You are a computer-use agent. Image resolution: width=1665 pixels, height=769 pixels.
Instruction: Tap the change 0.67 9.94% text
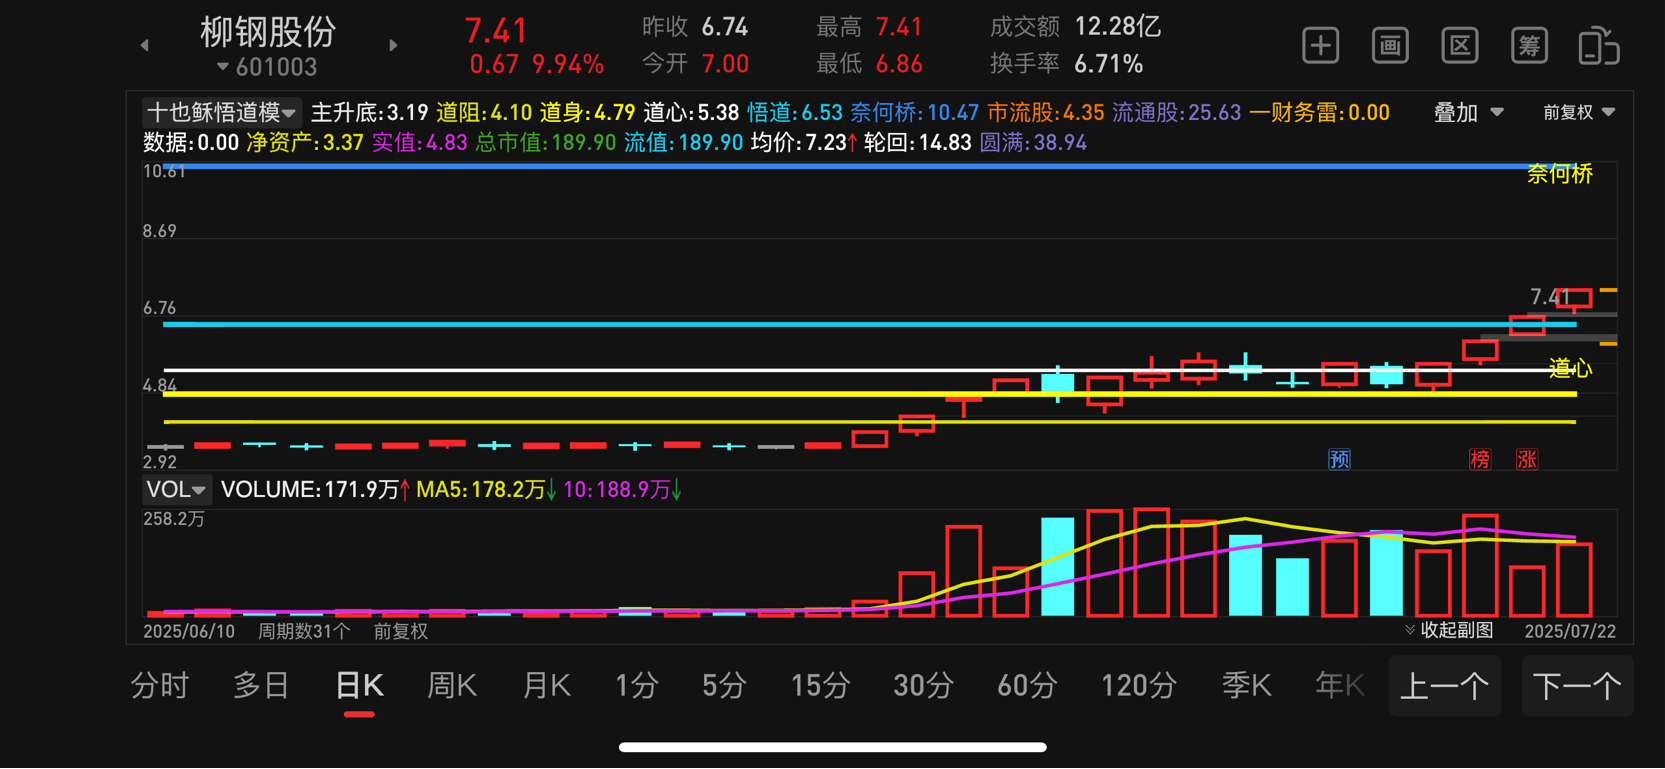coord(537,65)
